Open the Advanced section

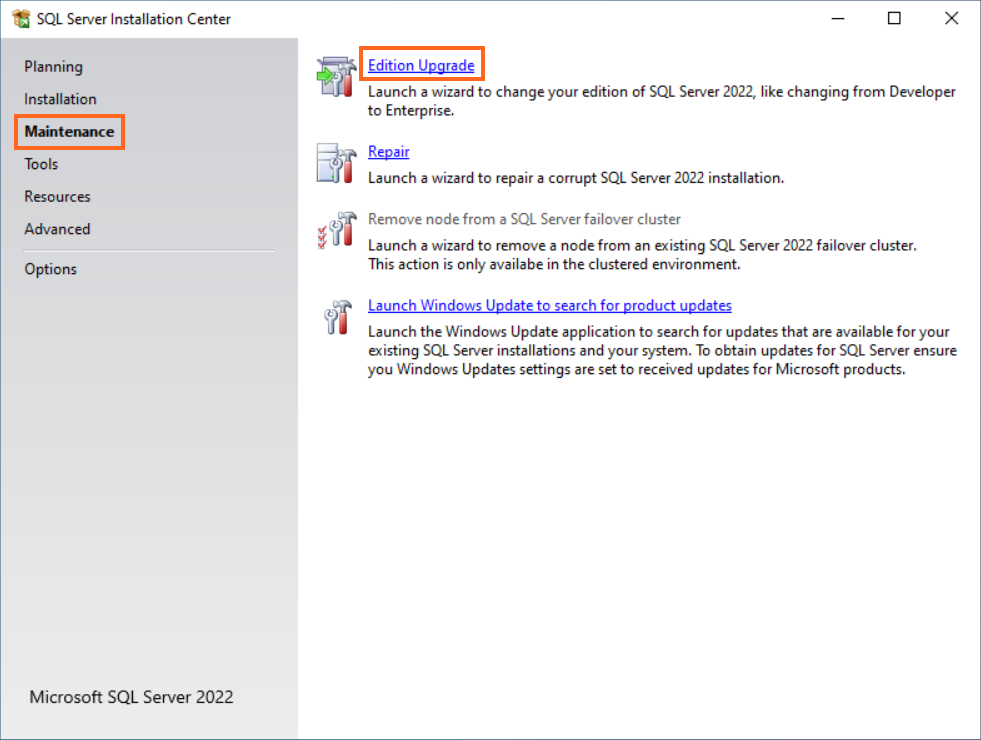pyautogui.click(x=58, y=229)
